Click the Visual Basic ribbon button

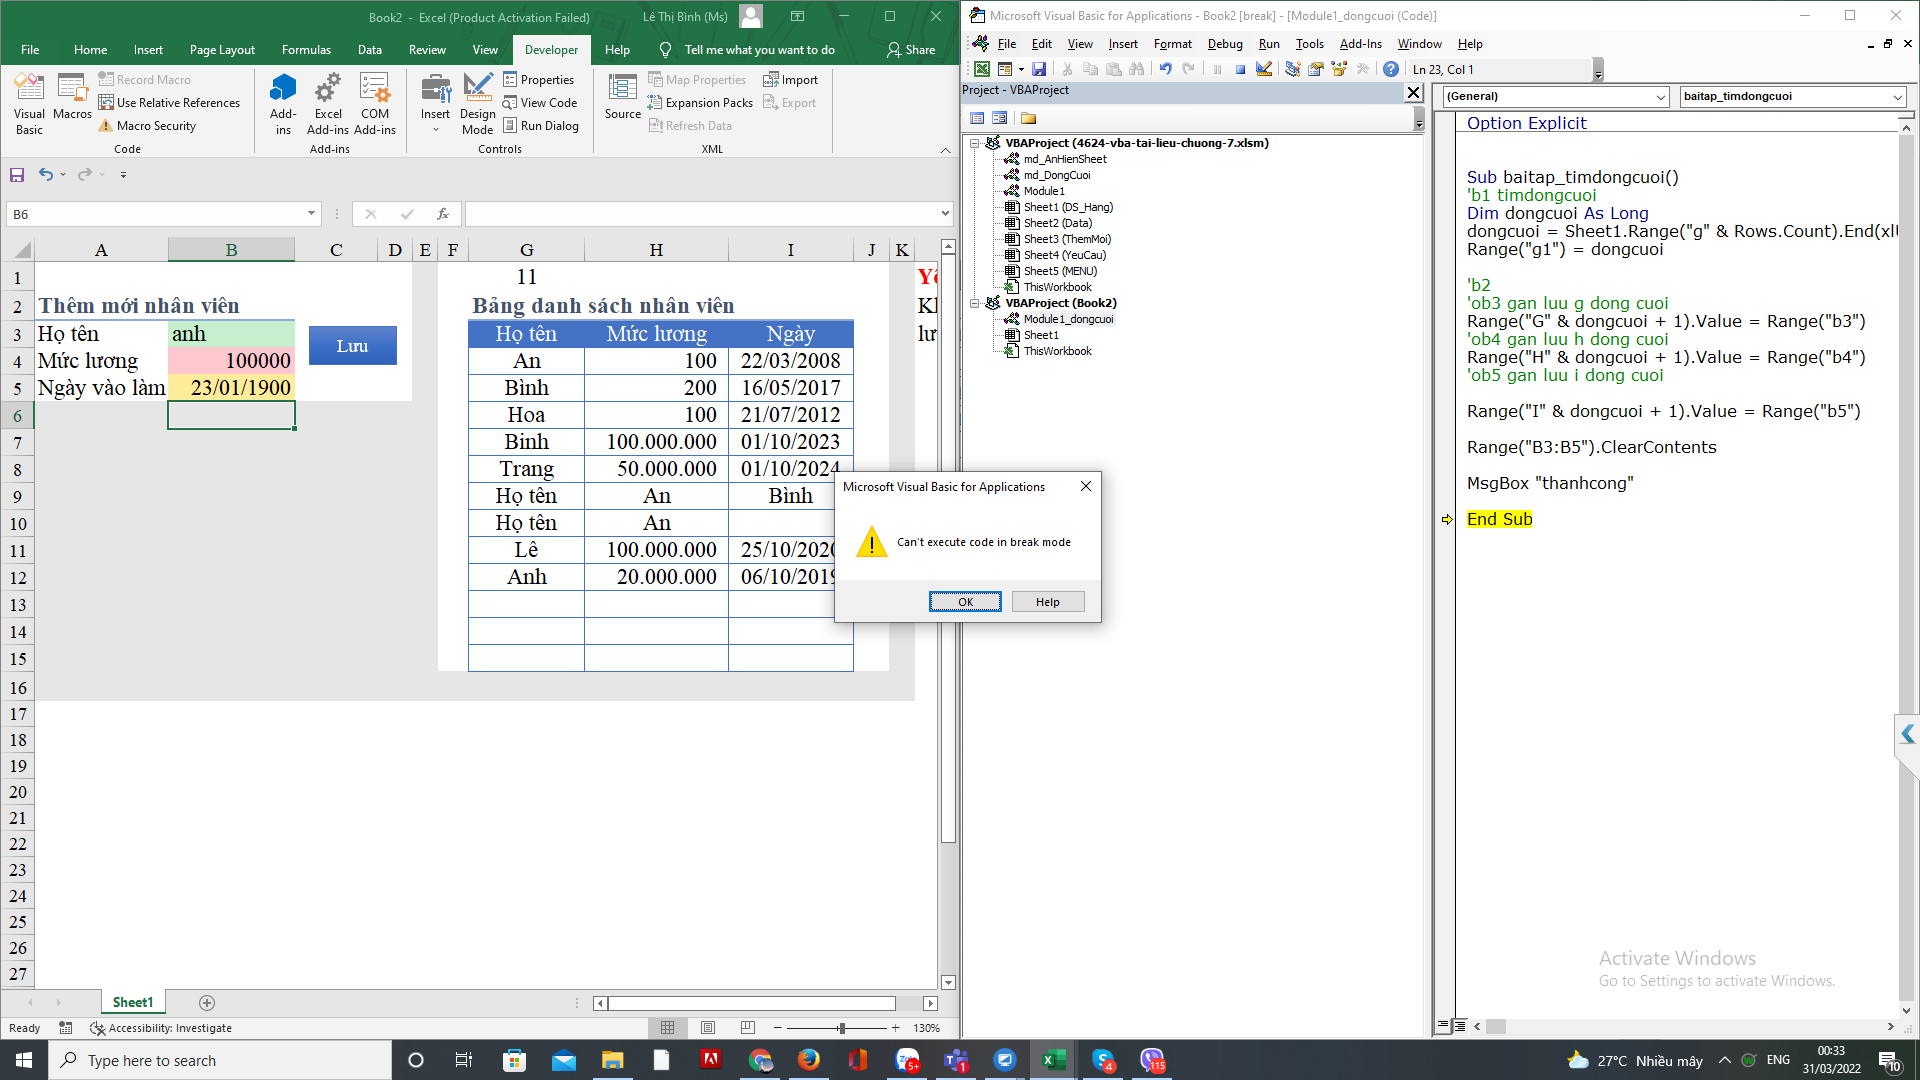click(29, 103)
